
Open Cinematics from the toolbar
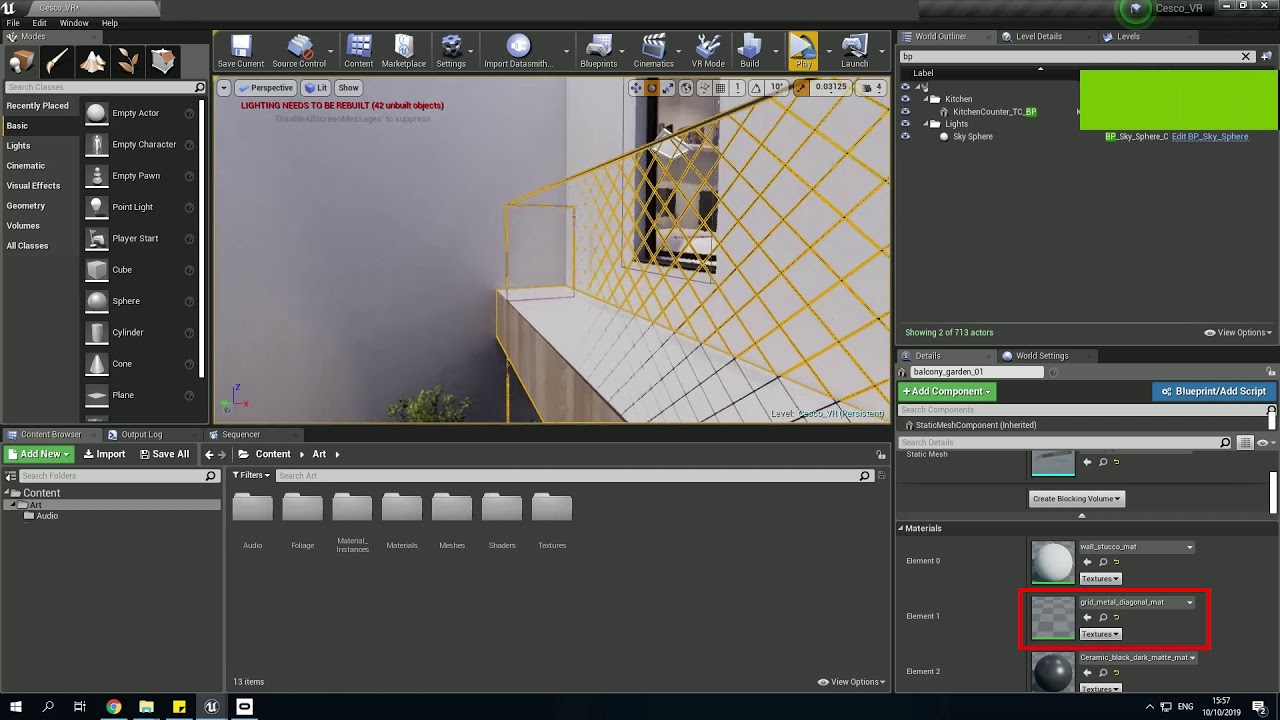654,51
